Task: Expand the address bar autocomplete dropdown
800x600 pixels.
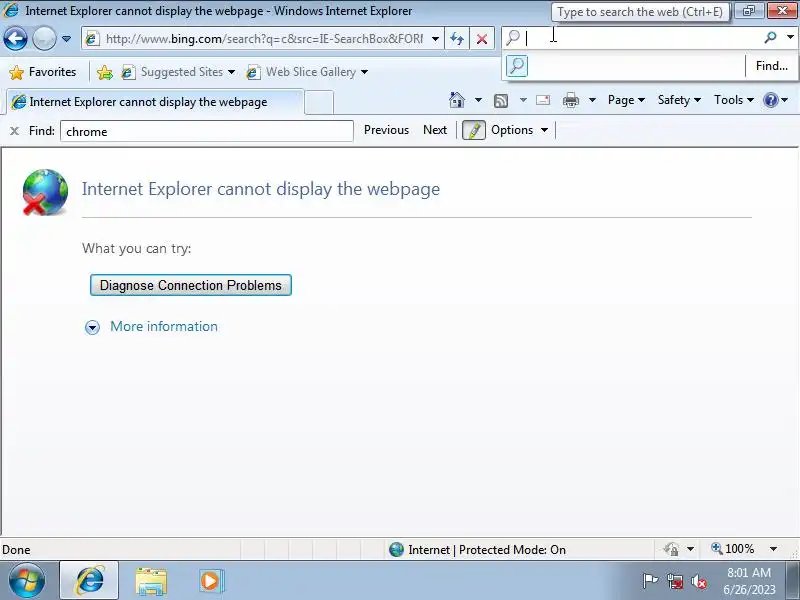Action: (x=436, y=38)
